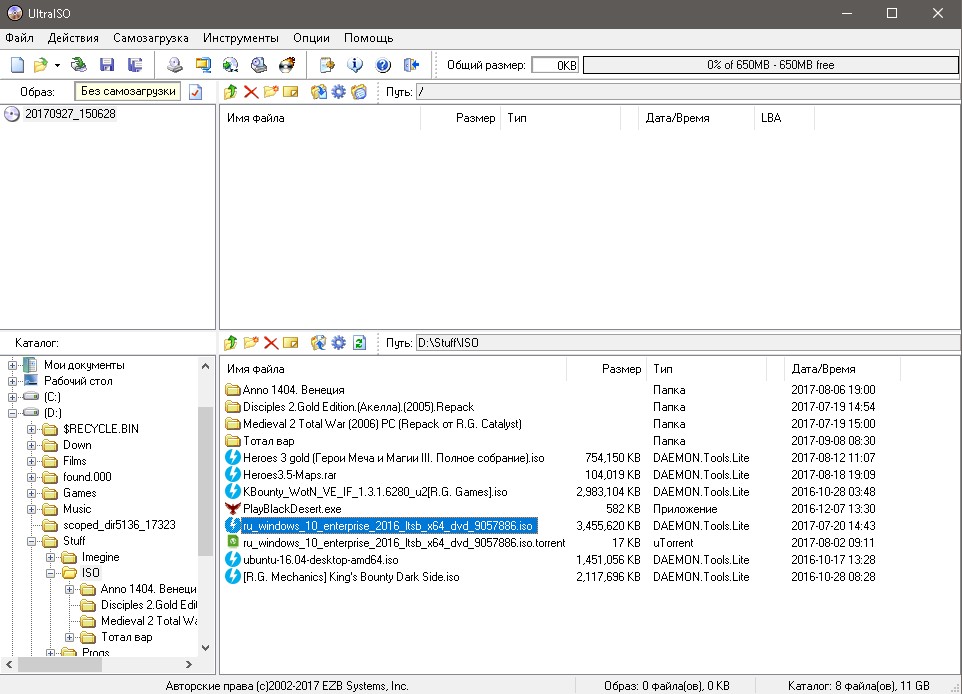The width and height of the screenshot is (962, 694).
Task: Click red Delete X in image toolbar
Action: point(251,92)
